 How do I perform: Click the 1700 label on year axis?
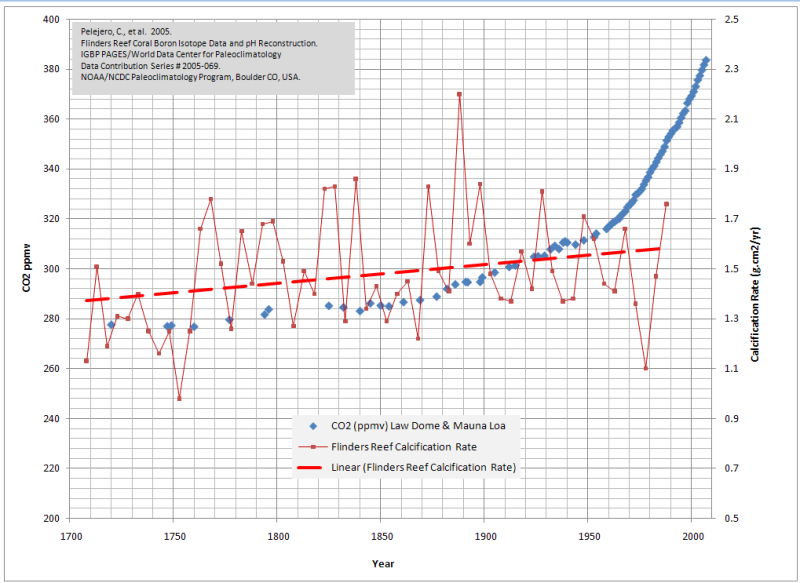pyautogui.click(x=71, y=537)
